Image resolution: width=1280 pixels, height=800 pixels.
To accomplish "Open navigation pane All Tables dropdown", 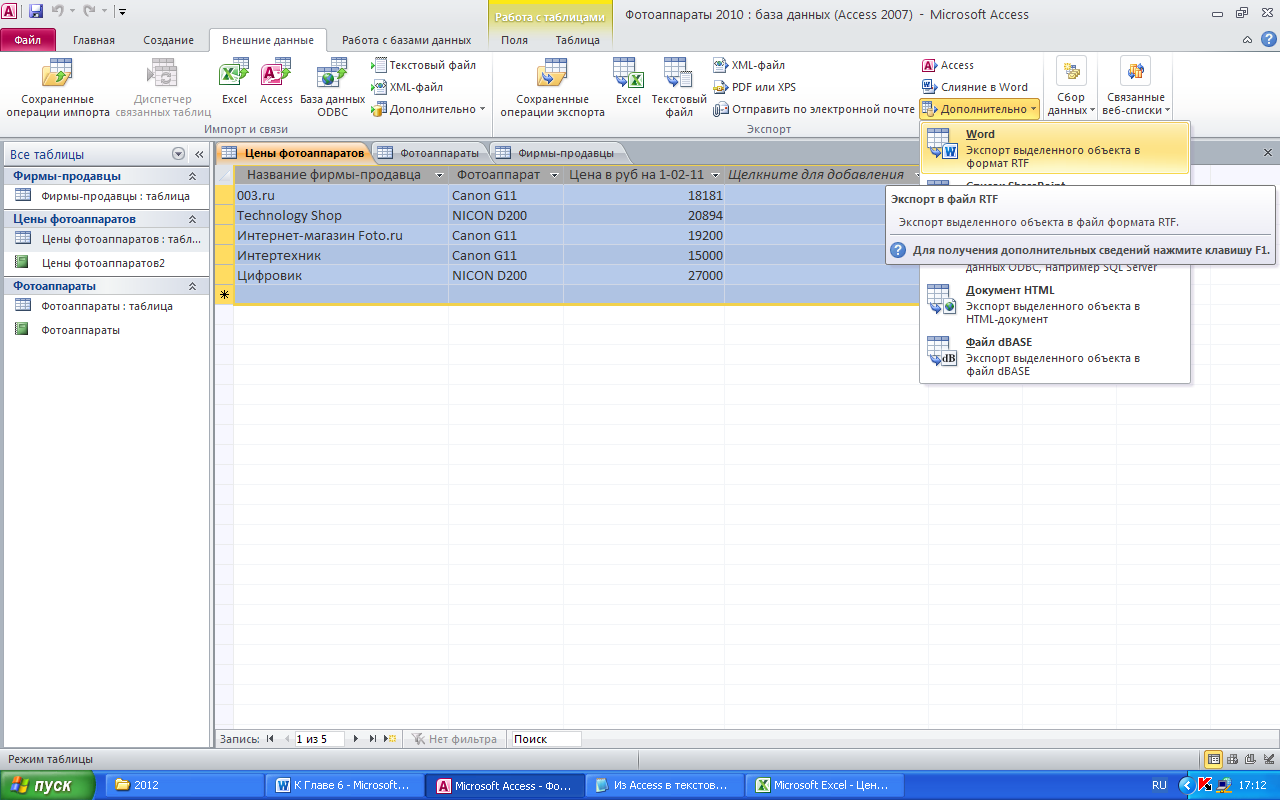I will (x=178, y=154).
